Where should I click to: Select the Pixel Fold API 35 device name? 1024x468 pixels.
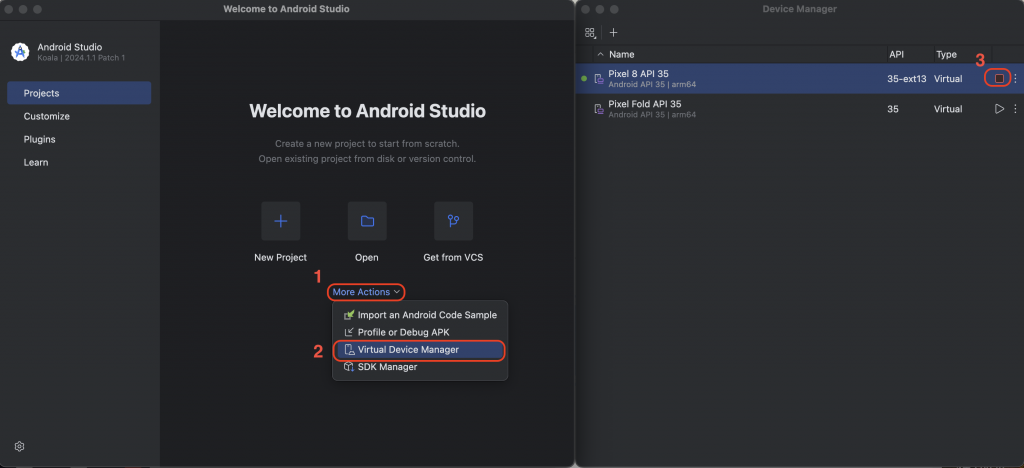click(x=645, y=104)
